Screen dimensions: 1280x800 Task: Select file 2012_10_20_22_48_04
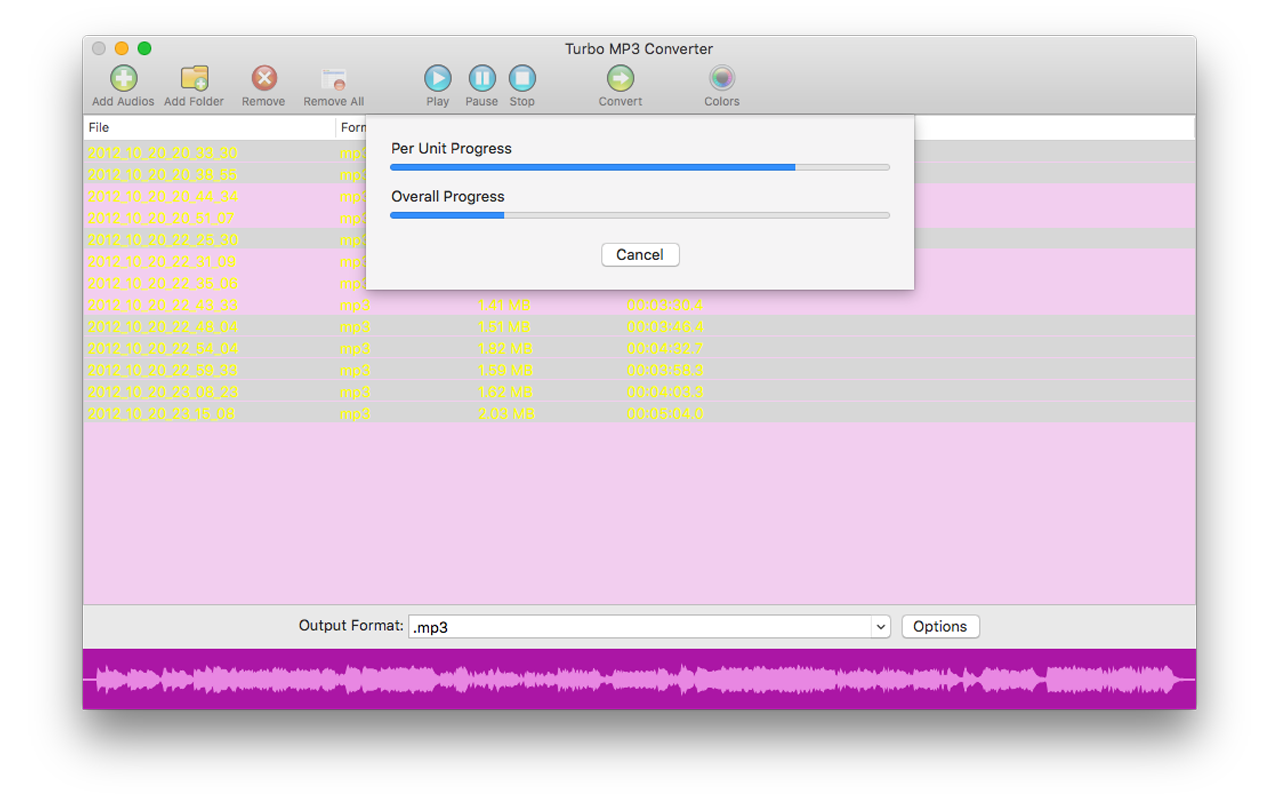pyautogui.click(x=163, y=327)
